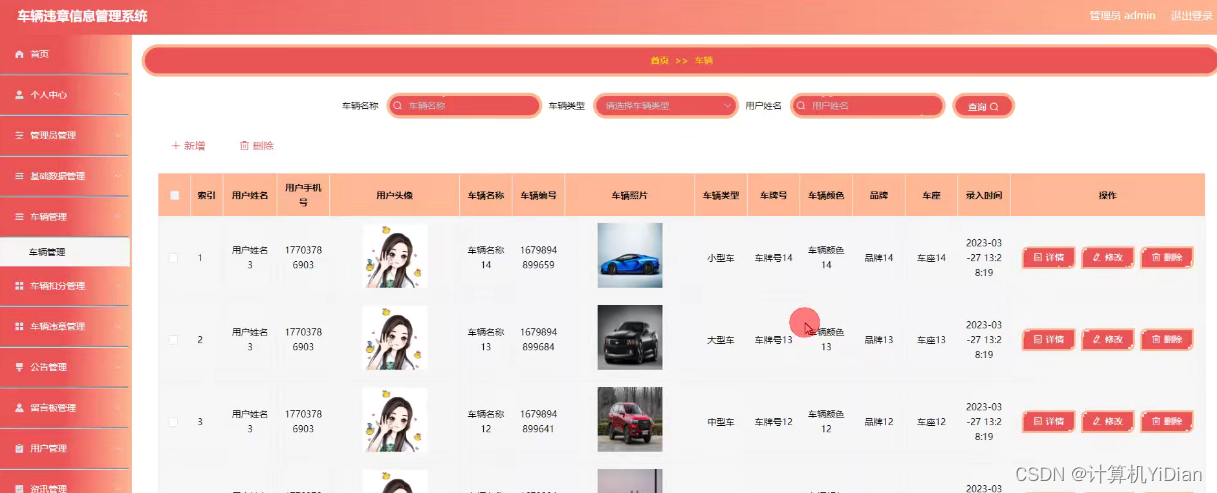Focus the 车辆名称 input field
The width and height of the screenshot is (1217, 493).
click(x=463, y=105)
